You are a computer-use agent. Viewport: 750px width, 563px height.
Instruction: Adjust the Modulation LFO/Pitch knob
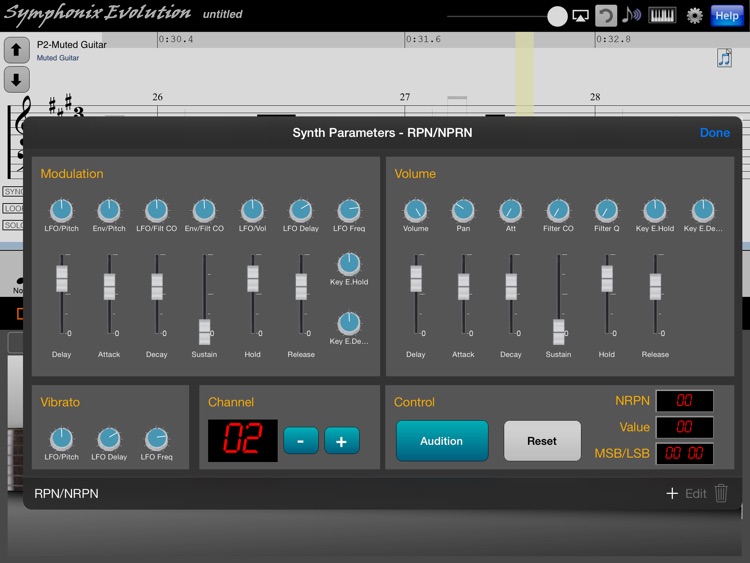tap(61, 210)
